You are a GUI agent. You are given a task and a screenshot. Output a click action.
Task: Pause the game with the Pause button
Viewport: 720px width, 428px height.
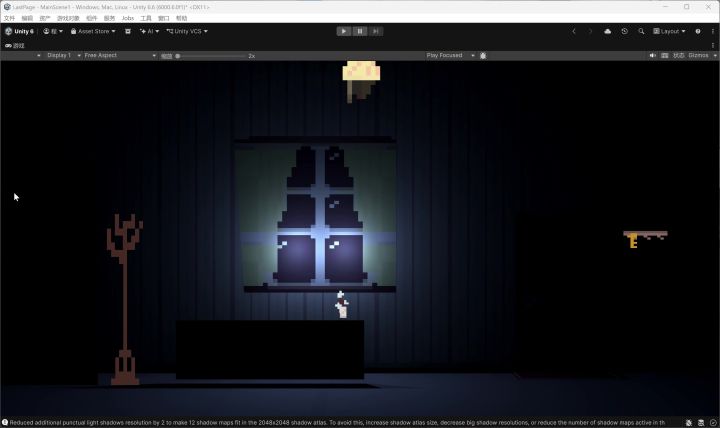360,31
